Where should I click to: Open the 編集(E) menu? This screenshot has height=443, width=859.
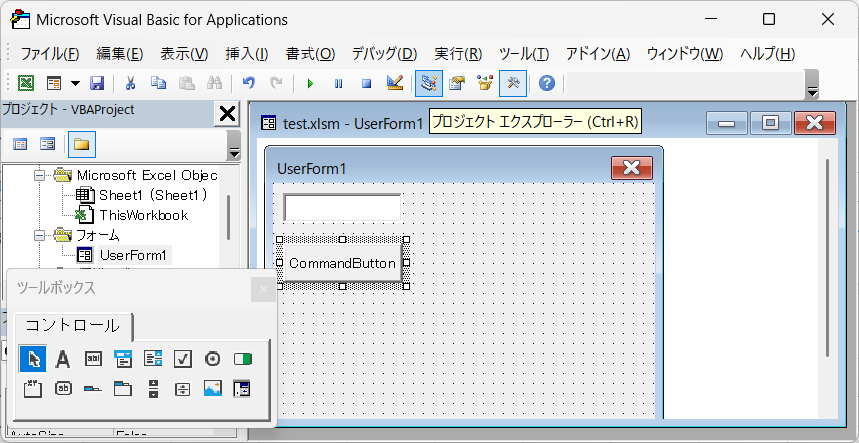click(119, 54)
